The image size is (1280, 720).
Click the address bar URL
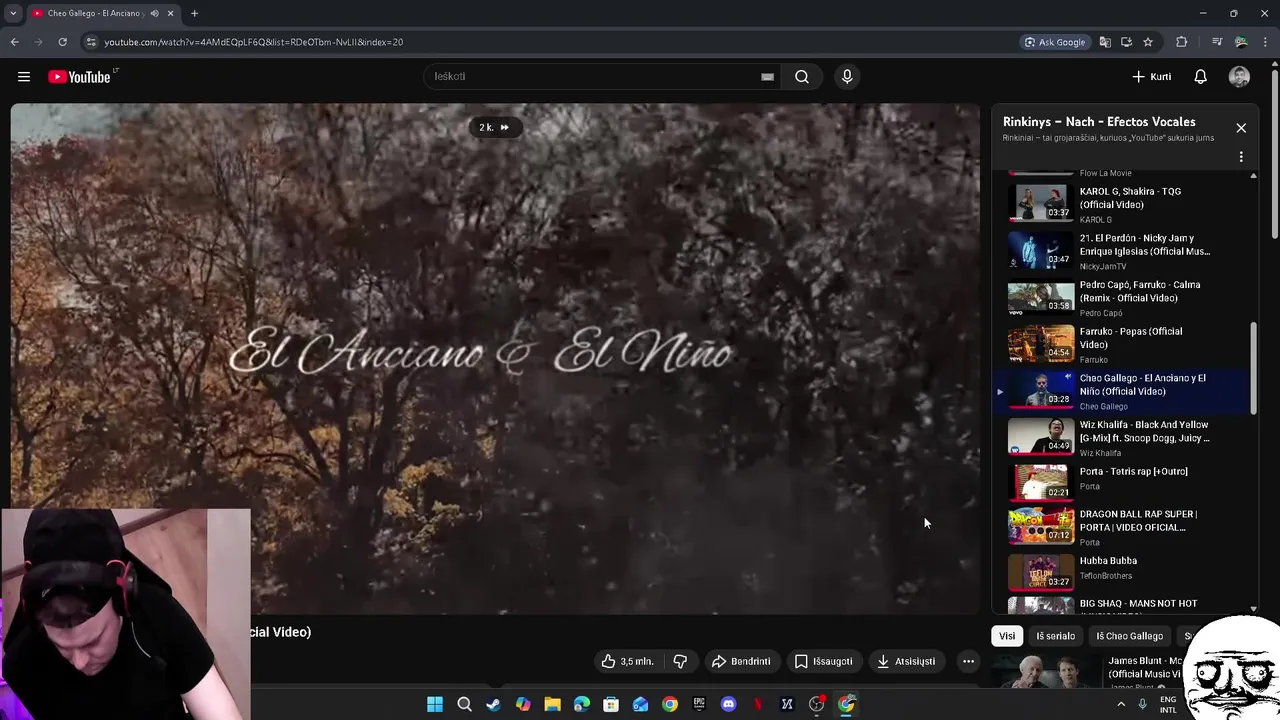click(x=253, y=42)
